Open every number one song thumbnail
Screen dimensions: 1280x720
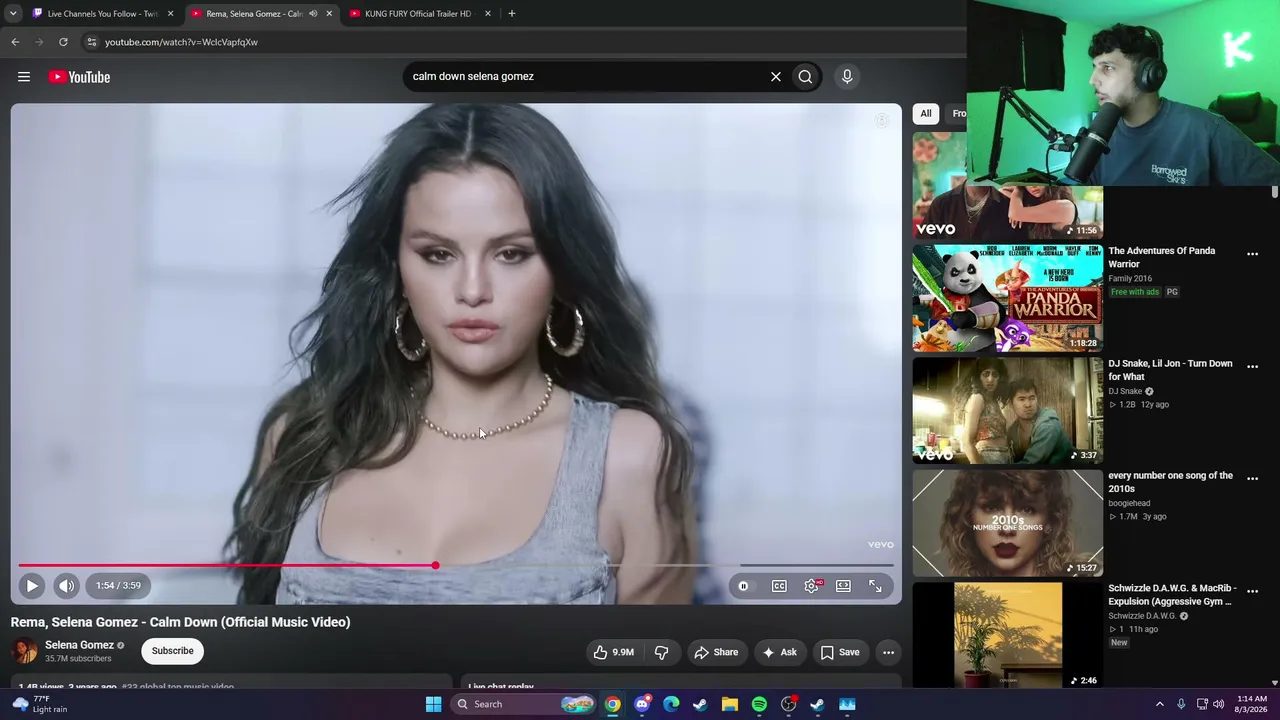[1007, 523]
